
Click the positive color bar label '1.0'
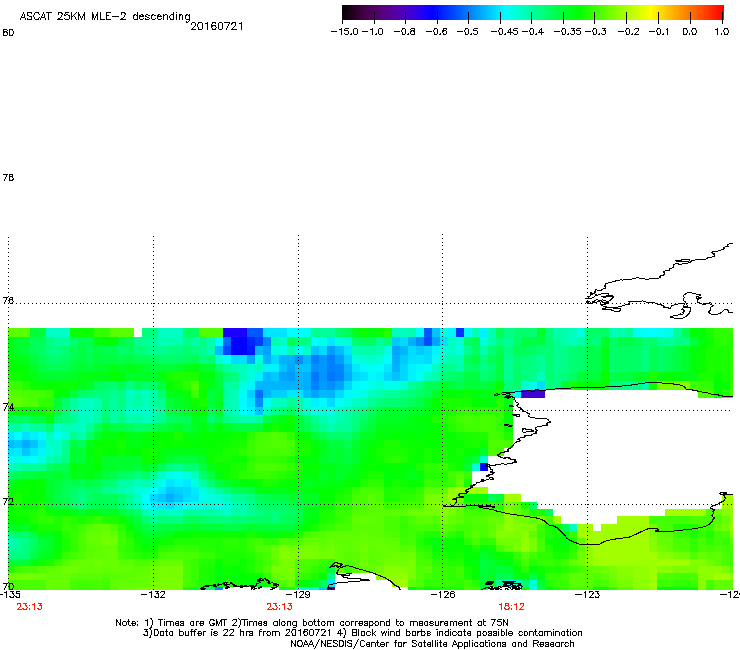[x=722, y=32]
